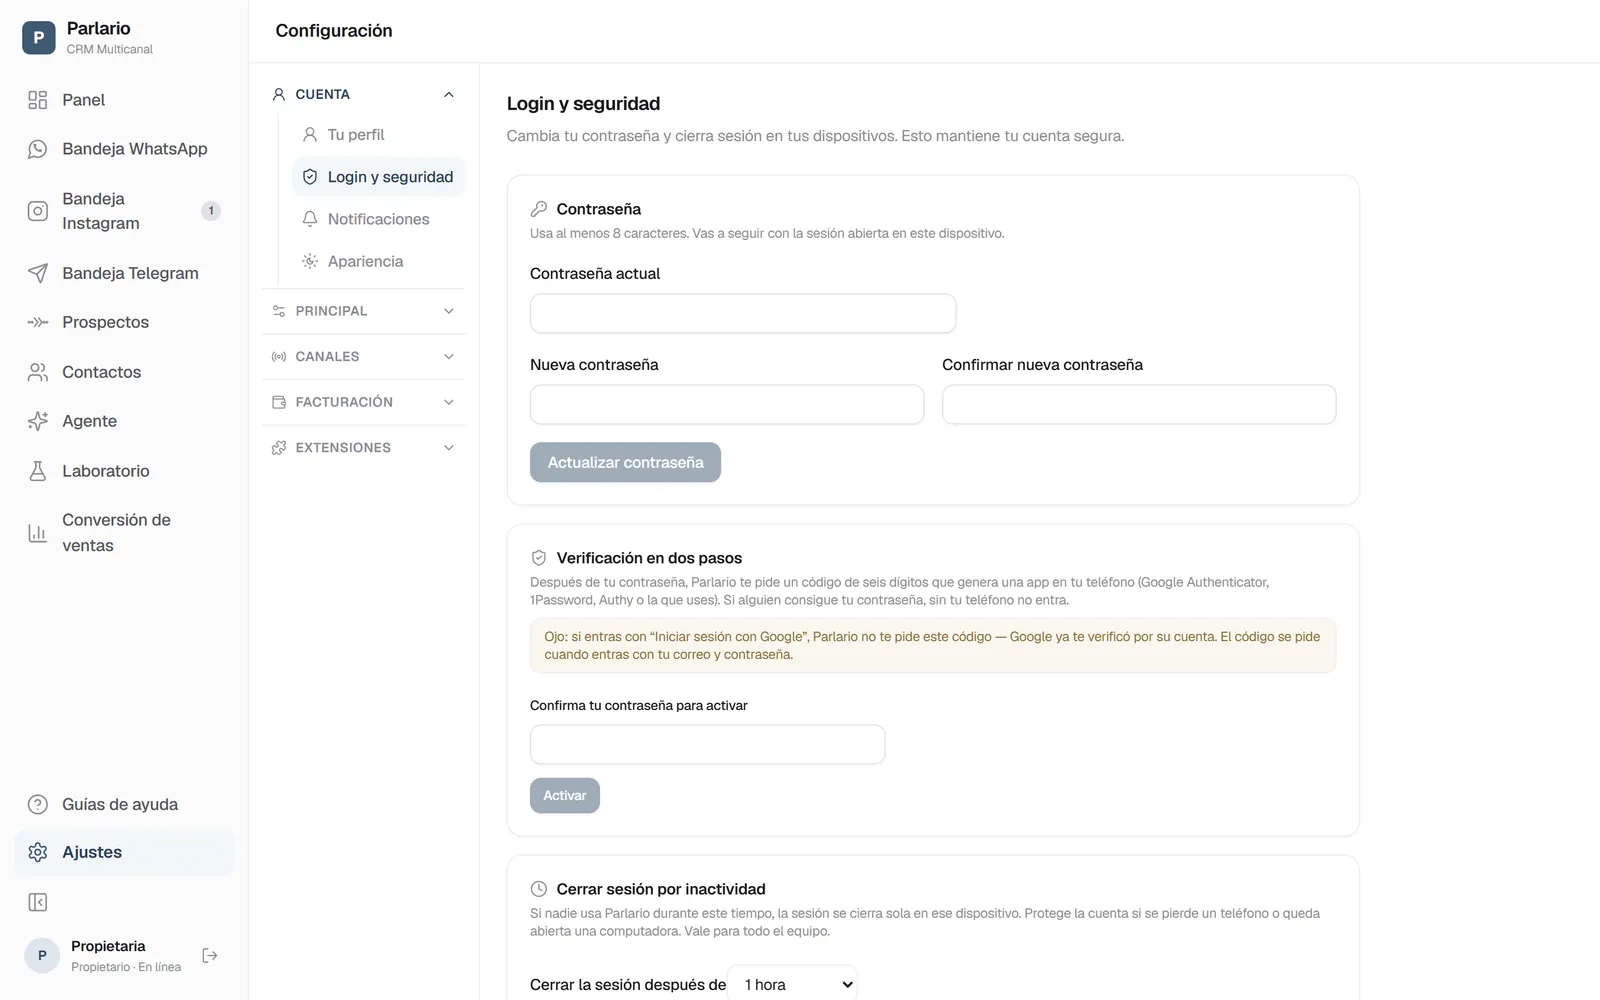Click the Actualizar contraseña button
The width and height of the screenshot is (1600, 1000).
[625, 462]
